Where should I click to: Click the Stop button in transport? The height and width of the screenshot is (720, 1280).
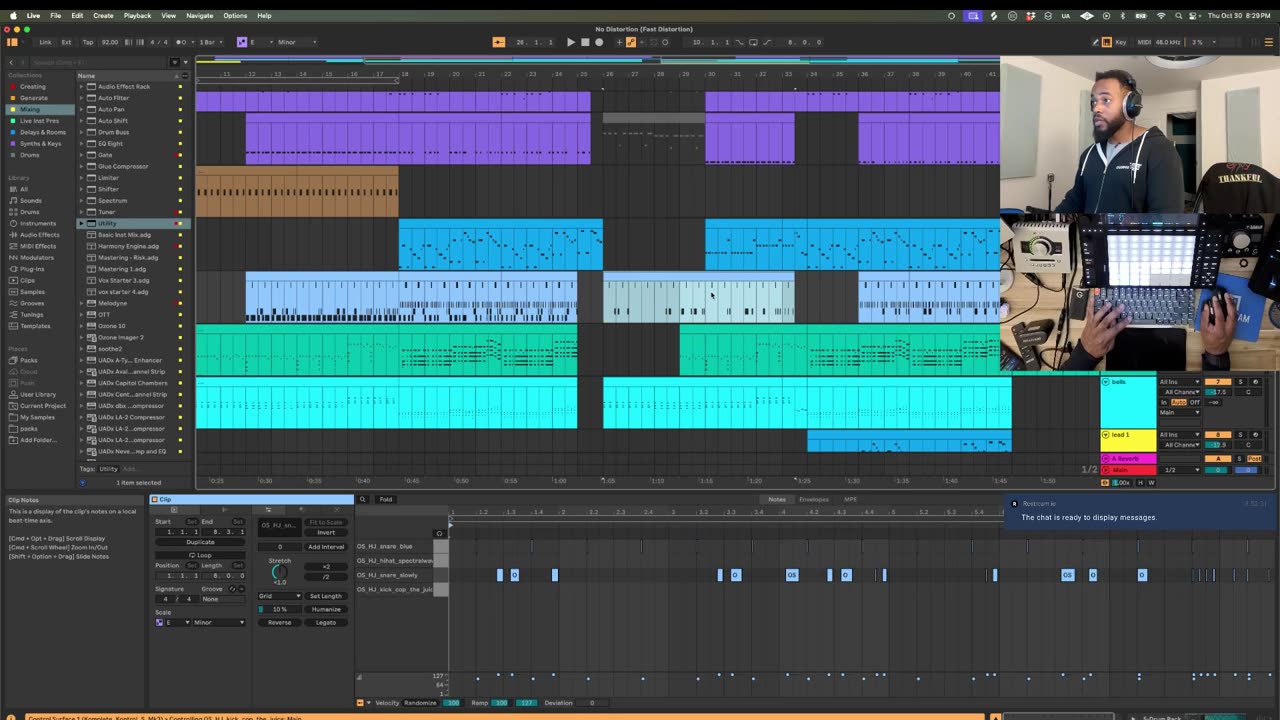[x=585, y=42]
